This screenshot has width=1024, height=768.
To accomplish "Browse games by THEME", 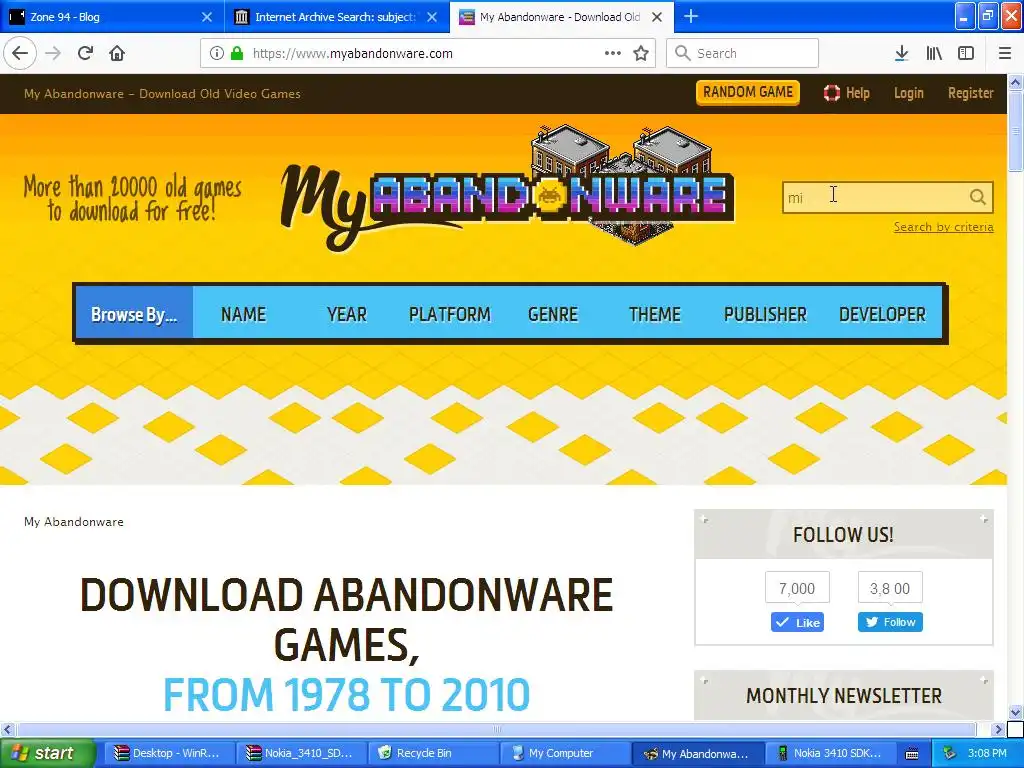I will click(x=654, y=314).
